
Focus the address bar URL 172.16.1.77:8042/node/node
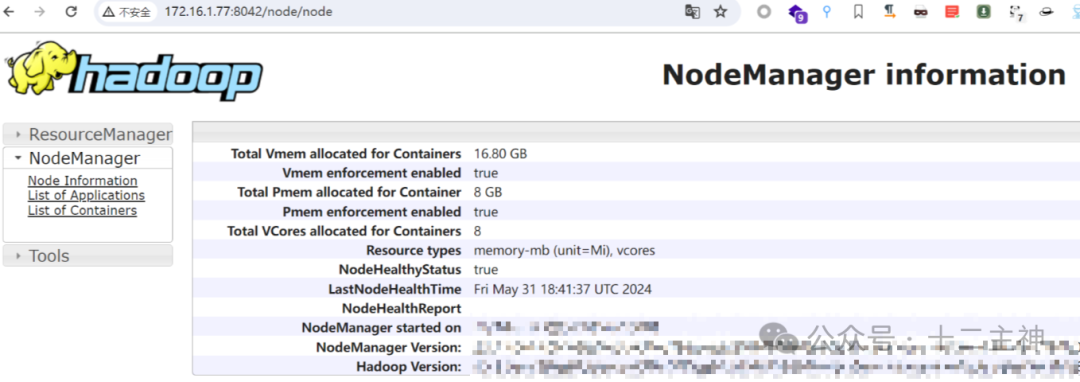248,12
